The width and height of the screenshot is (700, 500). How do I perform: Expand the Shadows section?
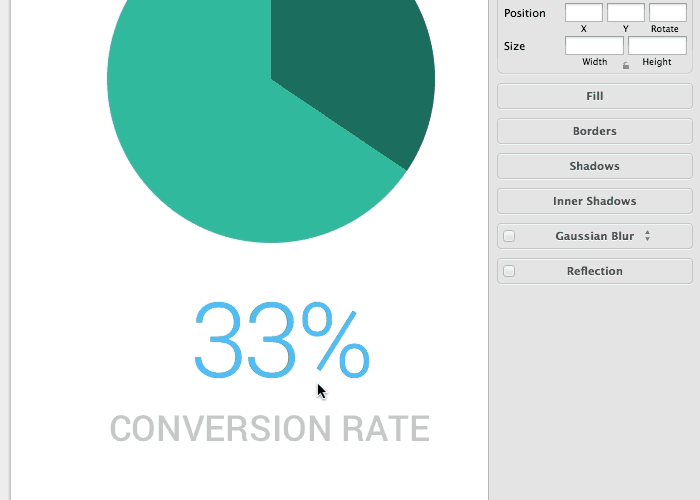click(x=595, y=166)
